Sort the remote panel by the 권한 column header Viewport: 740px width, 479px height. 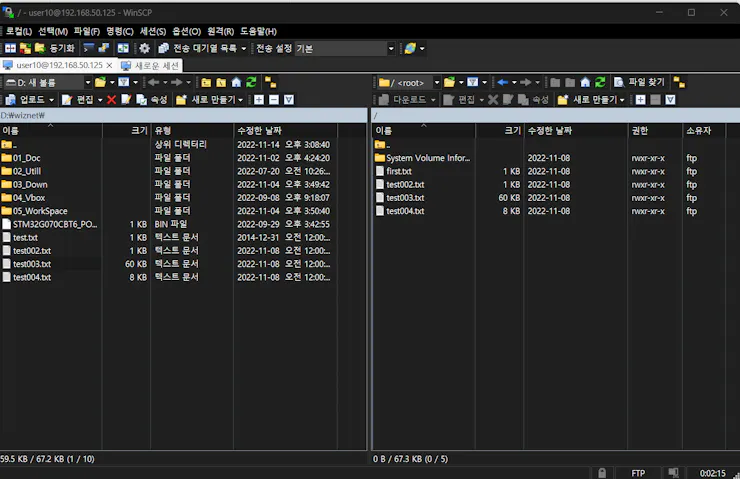[655, 130]
